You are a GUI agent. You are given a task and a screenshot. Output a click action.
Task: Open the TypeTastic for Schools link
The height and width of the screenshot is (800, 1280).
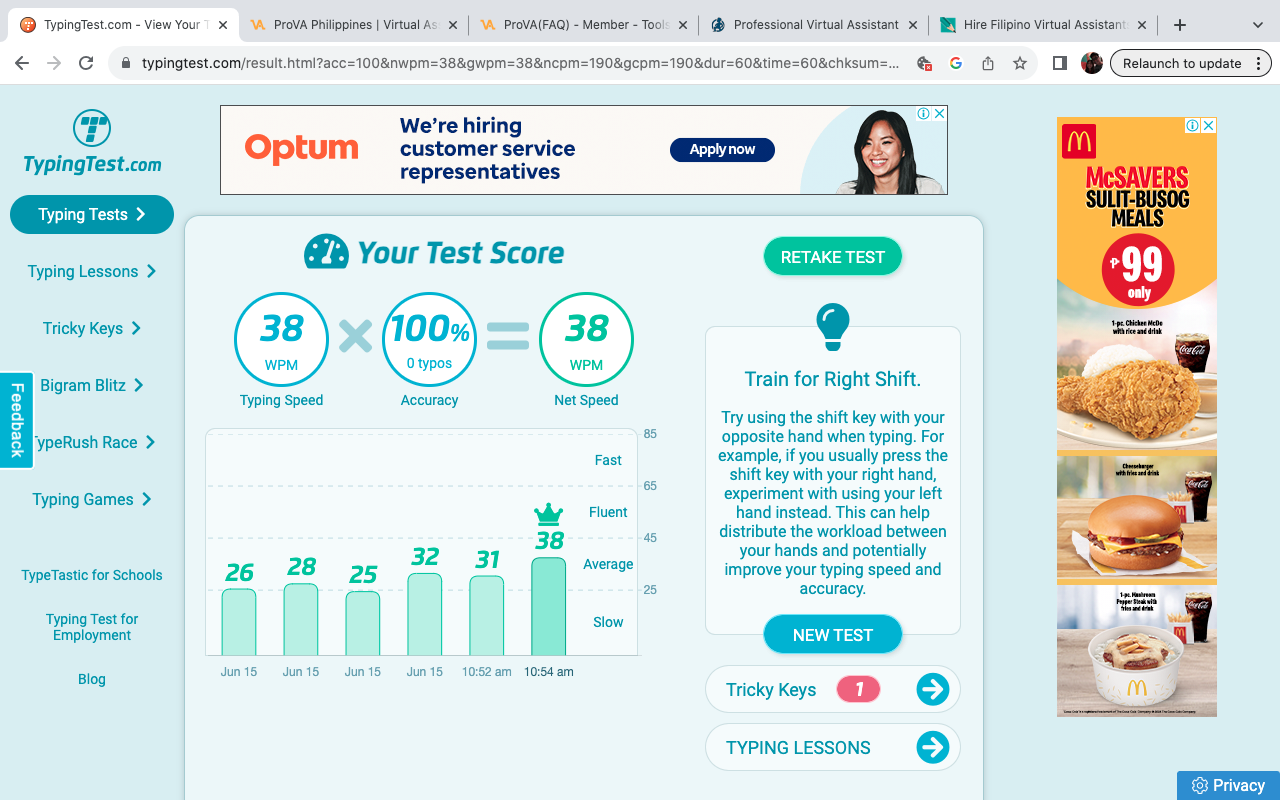[x=92, y=575]
